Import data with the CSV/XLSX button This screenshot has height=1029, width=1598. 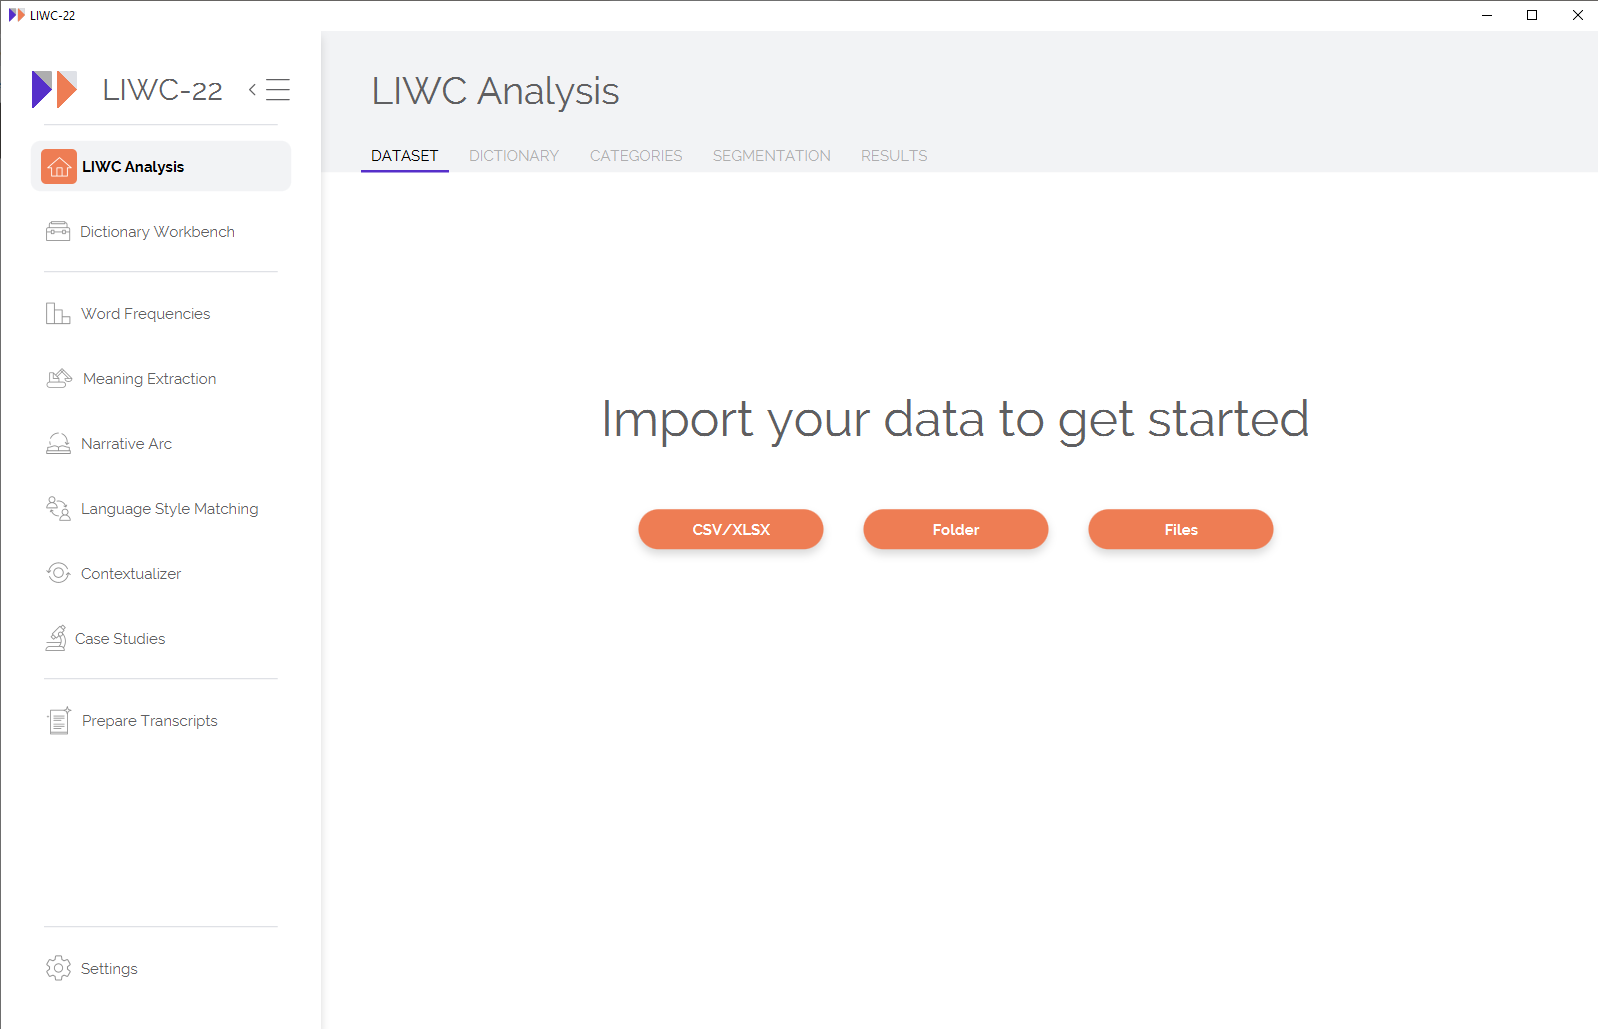click(x=731, y=529)
